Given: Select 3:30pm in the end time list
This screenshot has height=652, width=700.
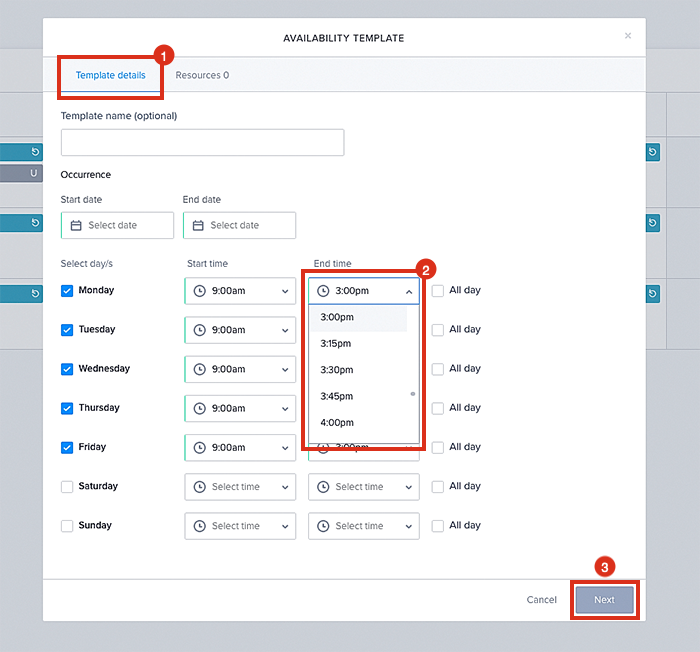Looking at the screenshot, I should 358,370.
